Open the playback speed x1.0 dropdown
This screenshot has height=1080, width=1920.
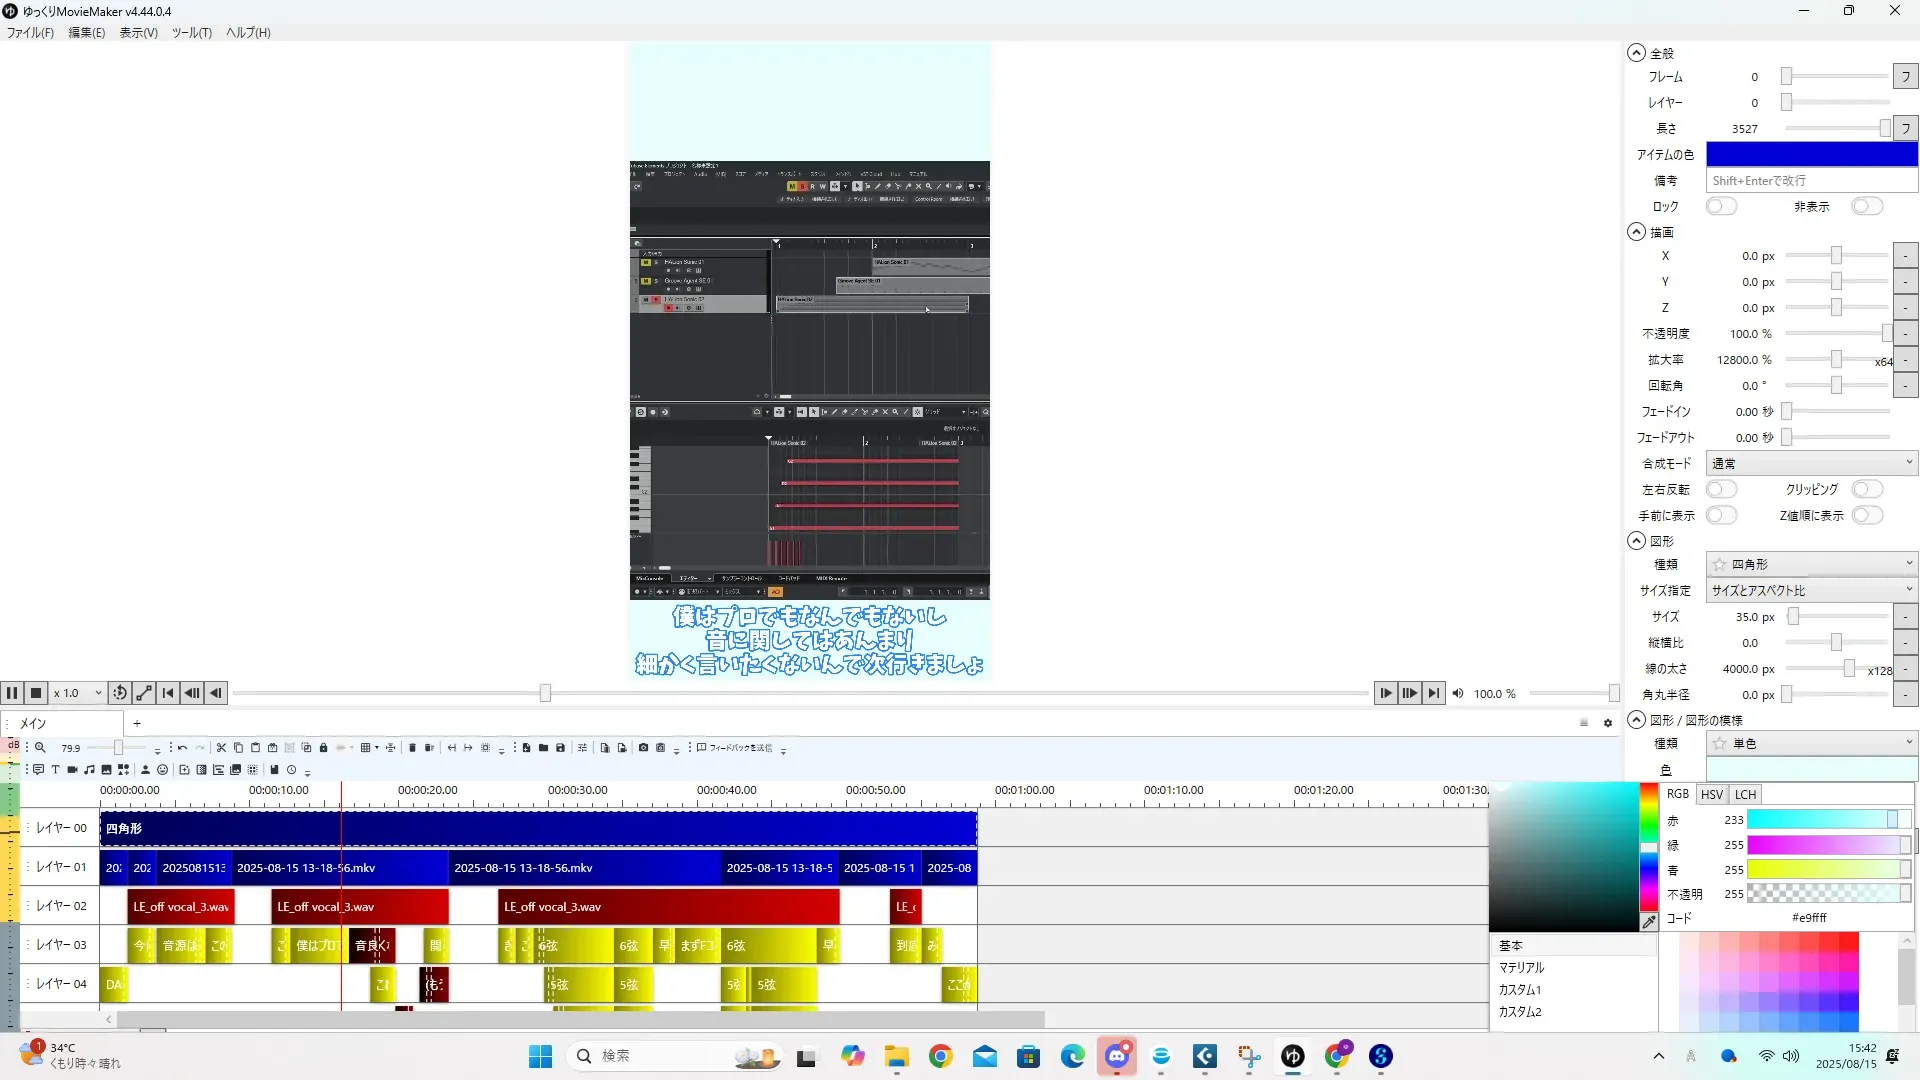[78, 693]
